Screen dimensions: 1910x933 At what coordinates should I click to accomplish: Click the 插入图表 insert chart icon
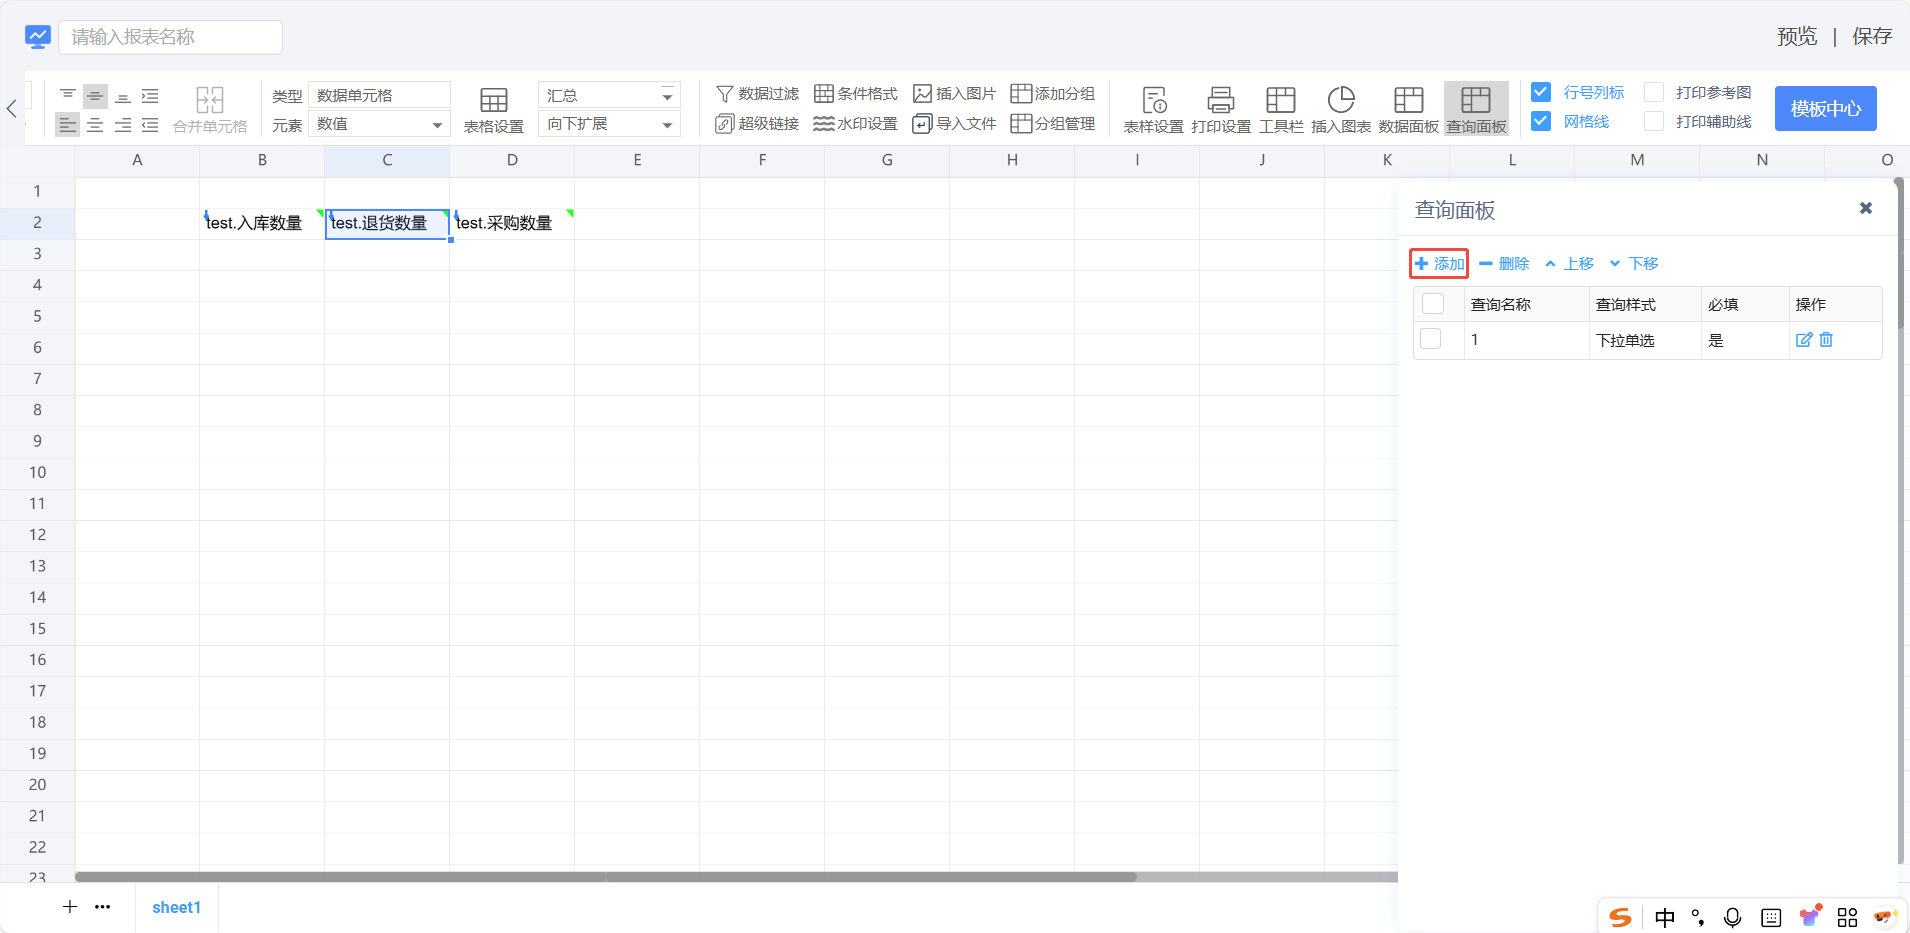point(1340,100)
